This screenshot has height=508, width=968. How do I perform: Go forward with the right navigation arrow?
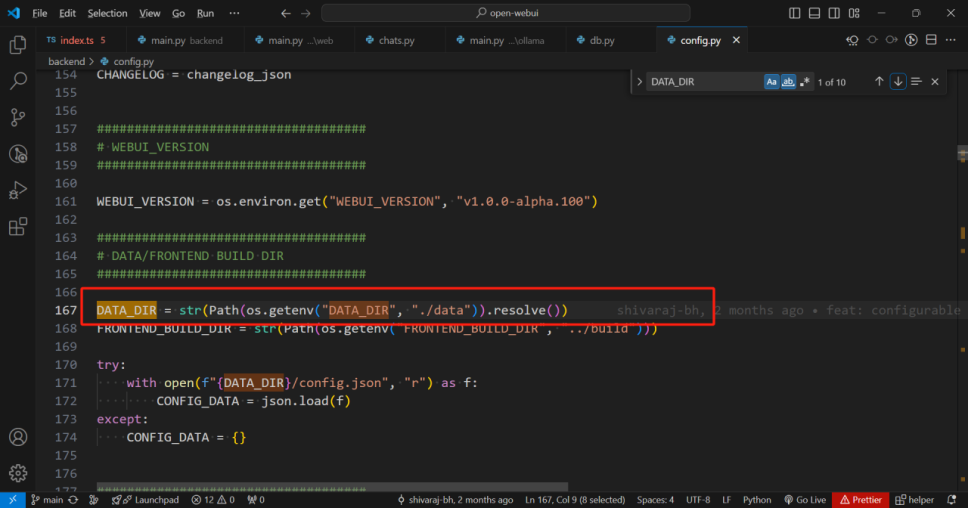306,13
